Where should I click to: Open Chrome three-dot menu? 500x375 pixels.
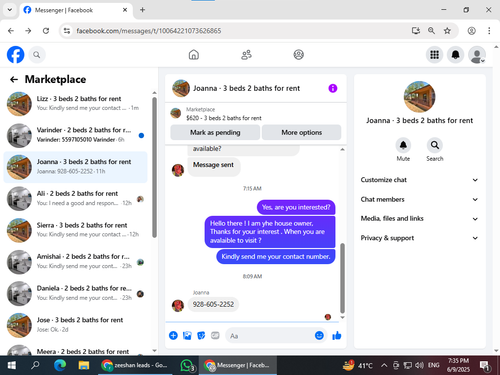click(x=489, y=31)
